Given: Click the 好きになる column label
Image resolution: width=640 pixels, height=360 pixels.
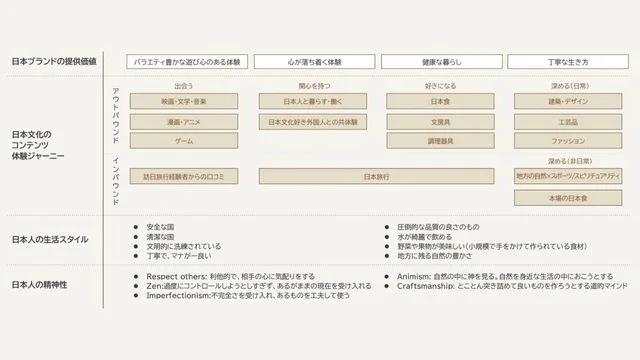Looking at the screenshot, I should 440,86.
